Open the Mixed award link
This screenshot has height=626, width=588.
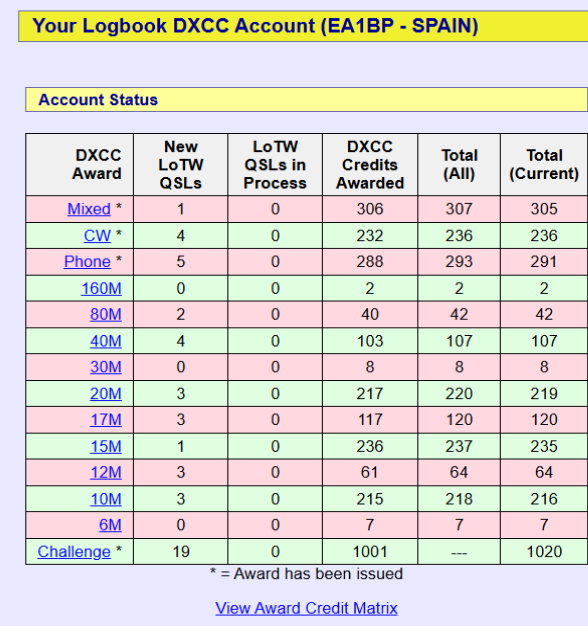click(89, 209)
